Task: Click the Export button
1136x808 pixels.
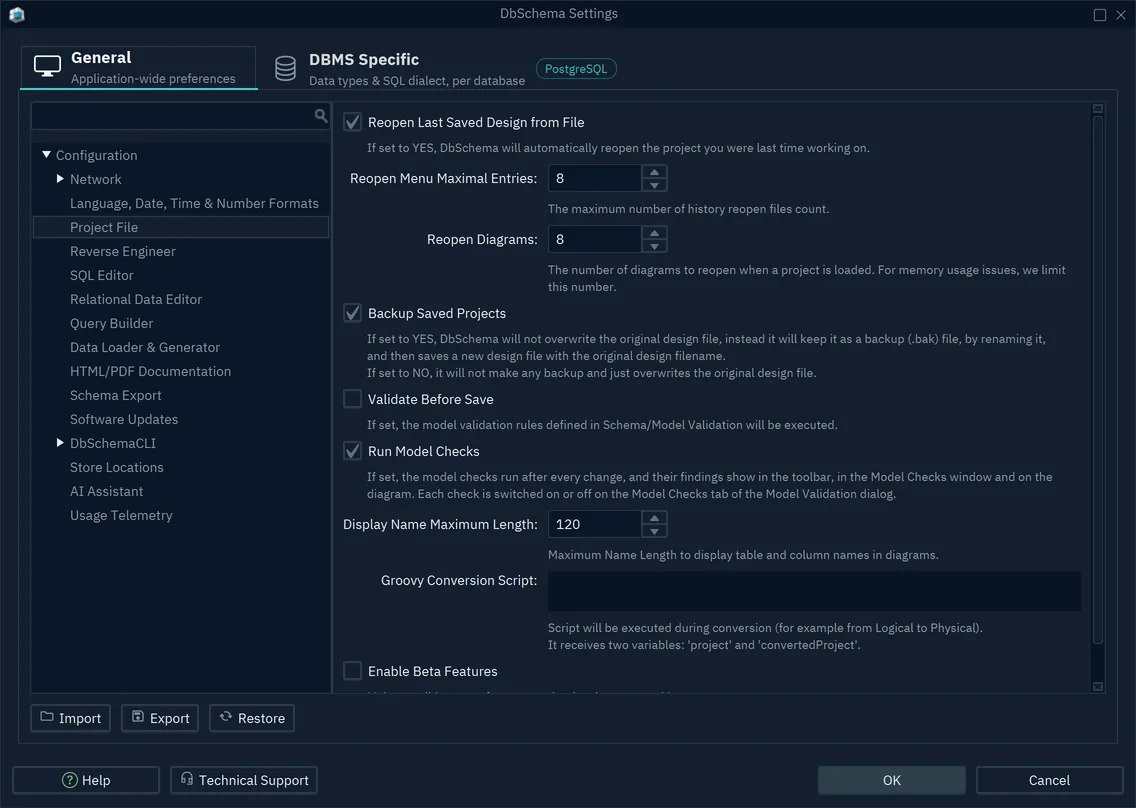Action: (x=159, y=717)
